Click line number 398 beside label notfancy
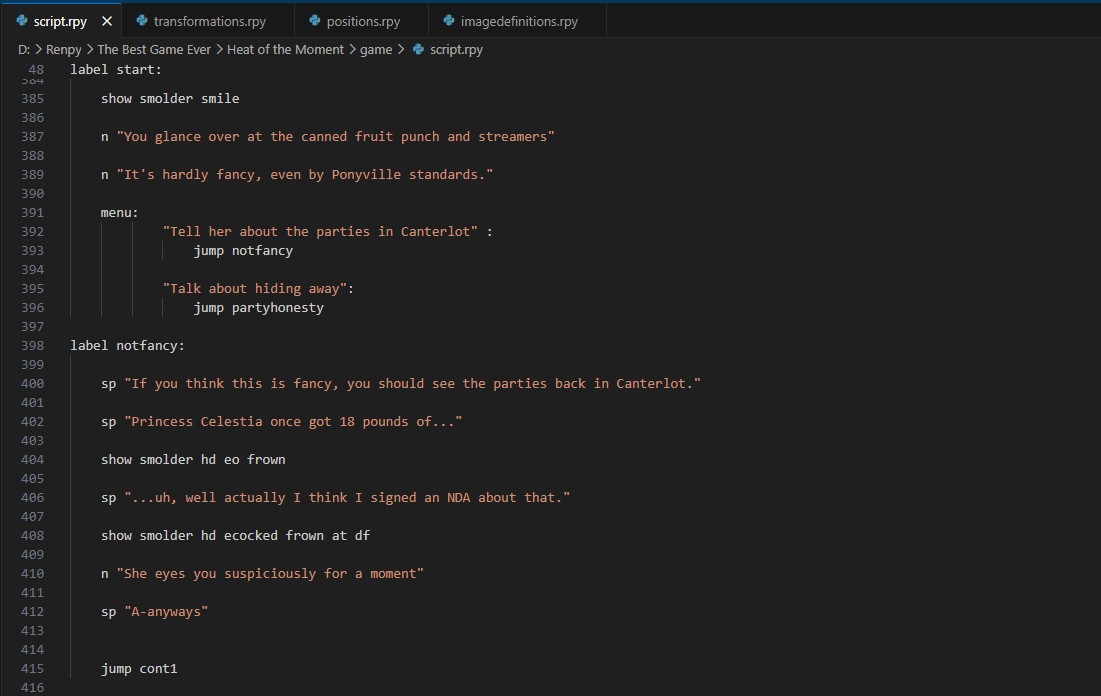Viewport: 1101px width, 696px height. coord(32,346)
